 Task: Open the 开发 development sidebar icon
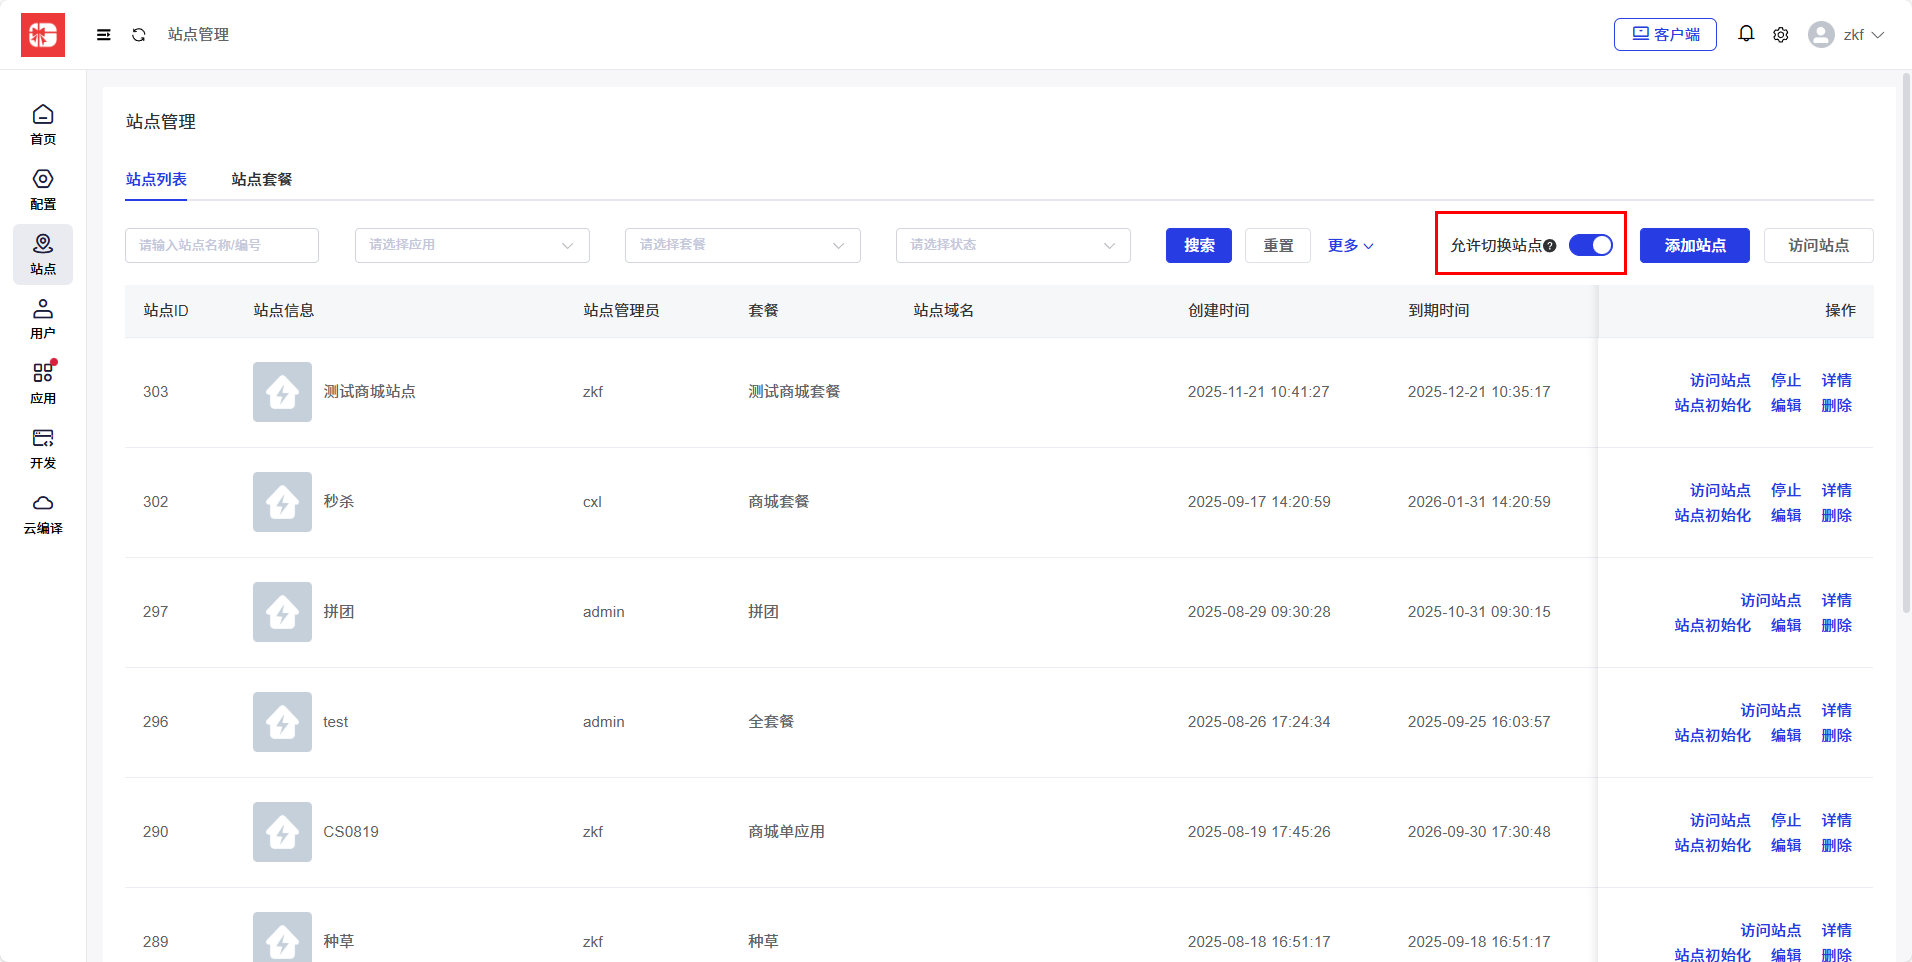pos(43,449)
